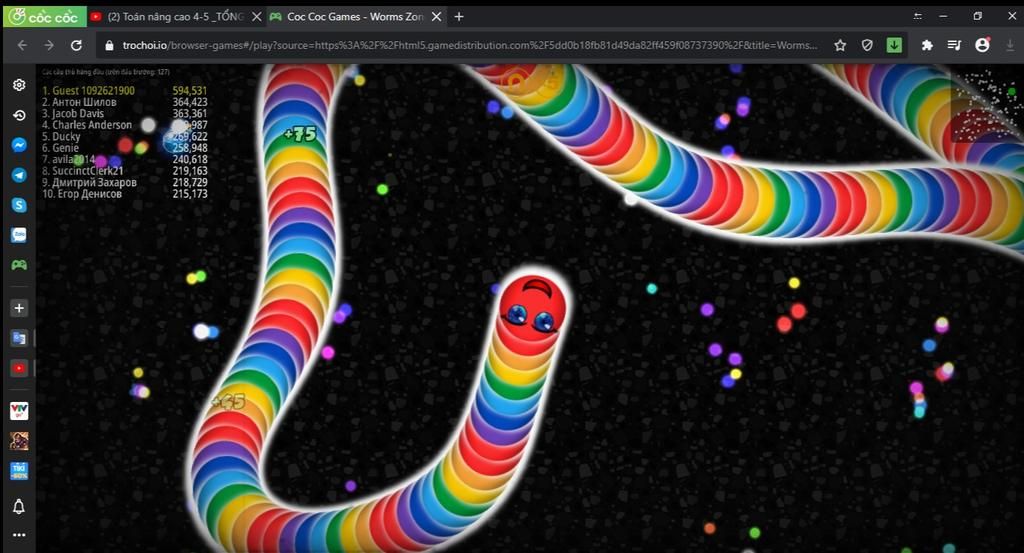Viewport: 1024px width, 553px height.
Task: Click leaderboard entry Антон Шилов
Action: pos(79,102)
